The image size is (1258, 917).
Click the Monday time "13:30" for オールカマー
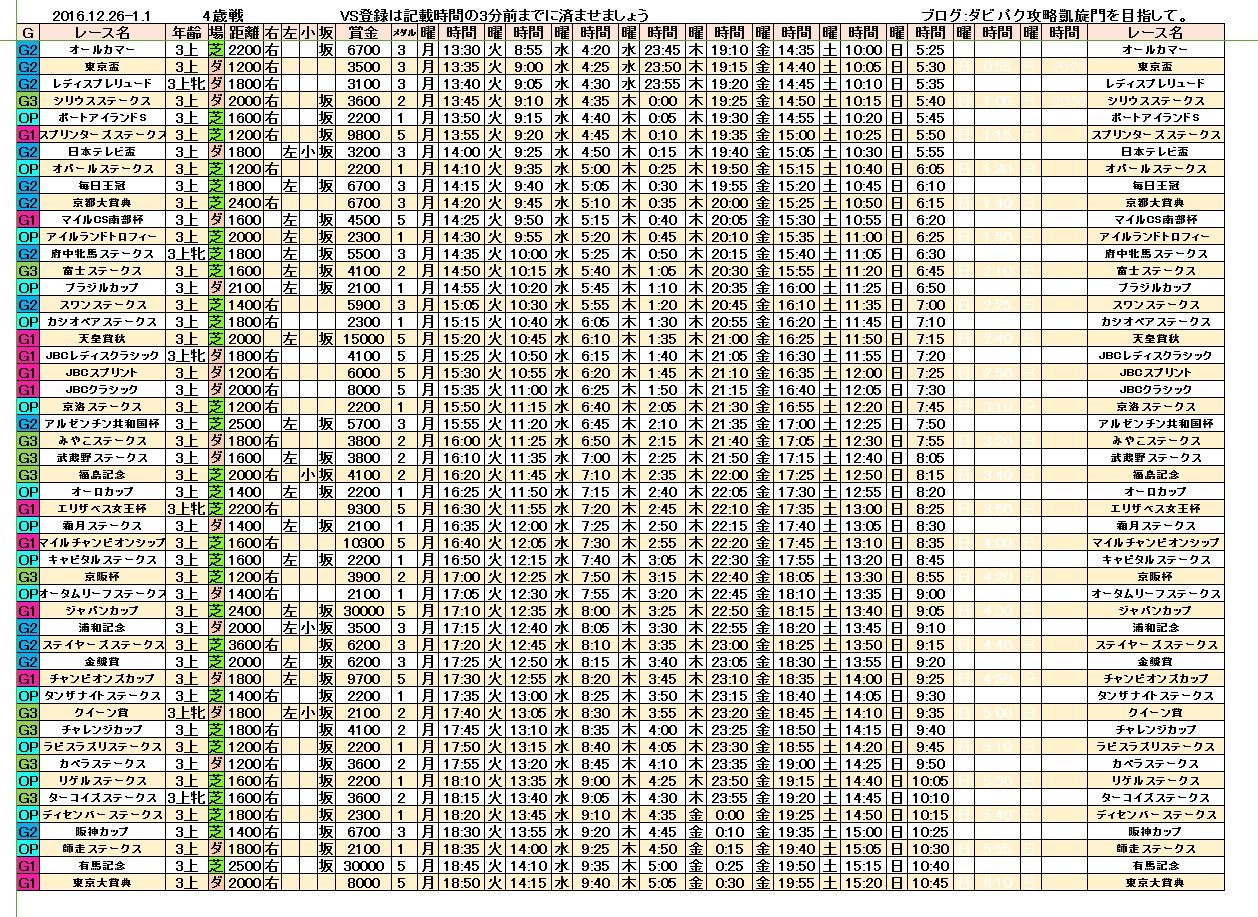click(x=462, y=49)
